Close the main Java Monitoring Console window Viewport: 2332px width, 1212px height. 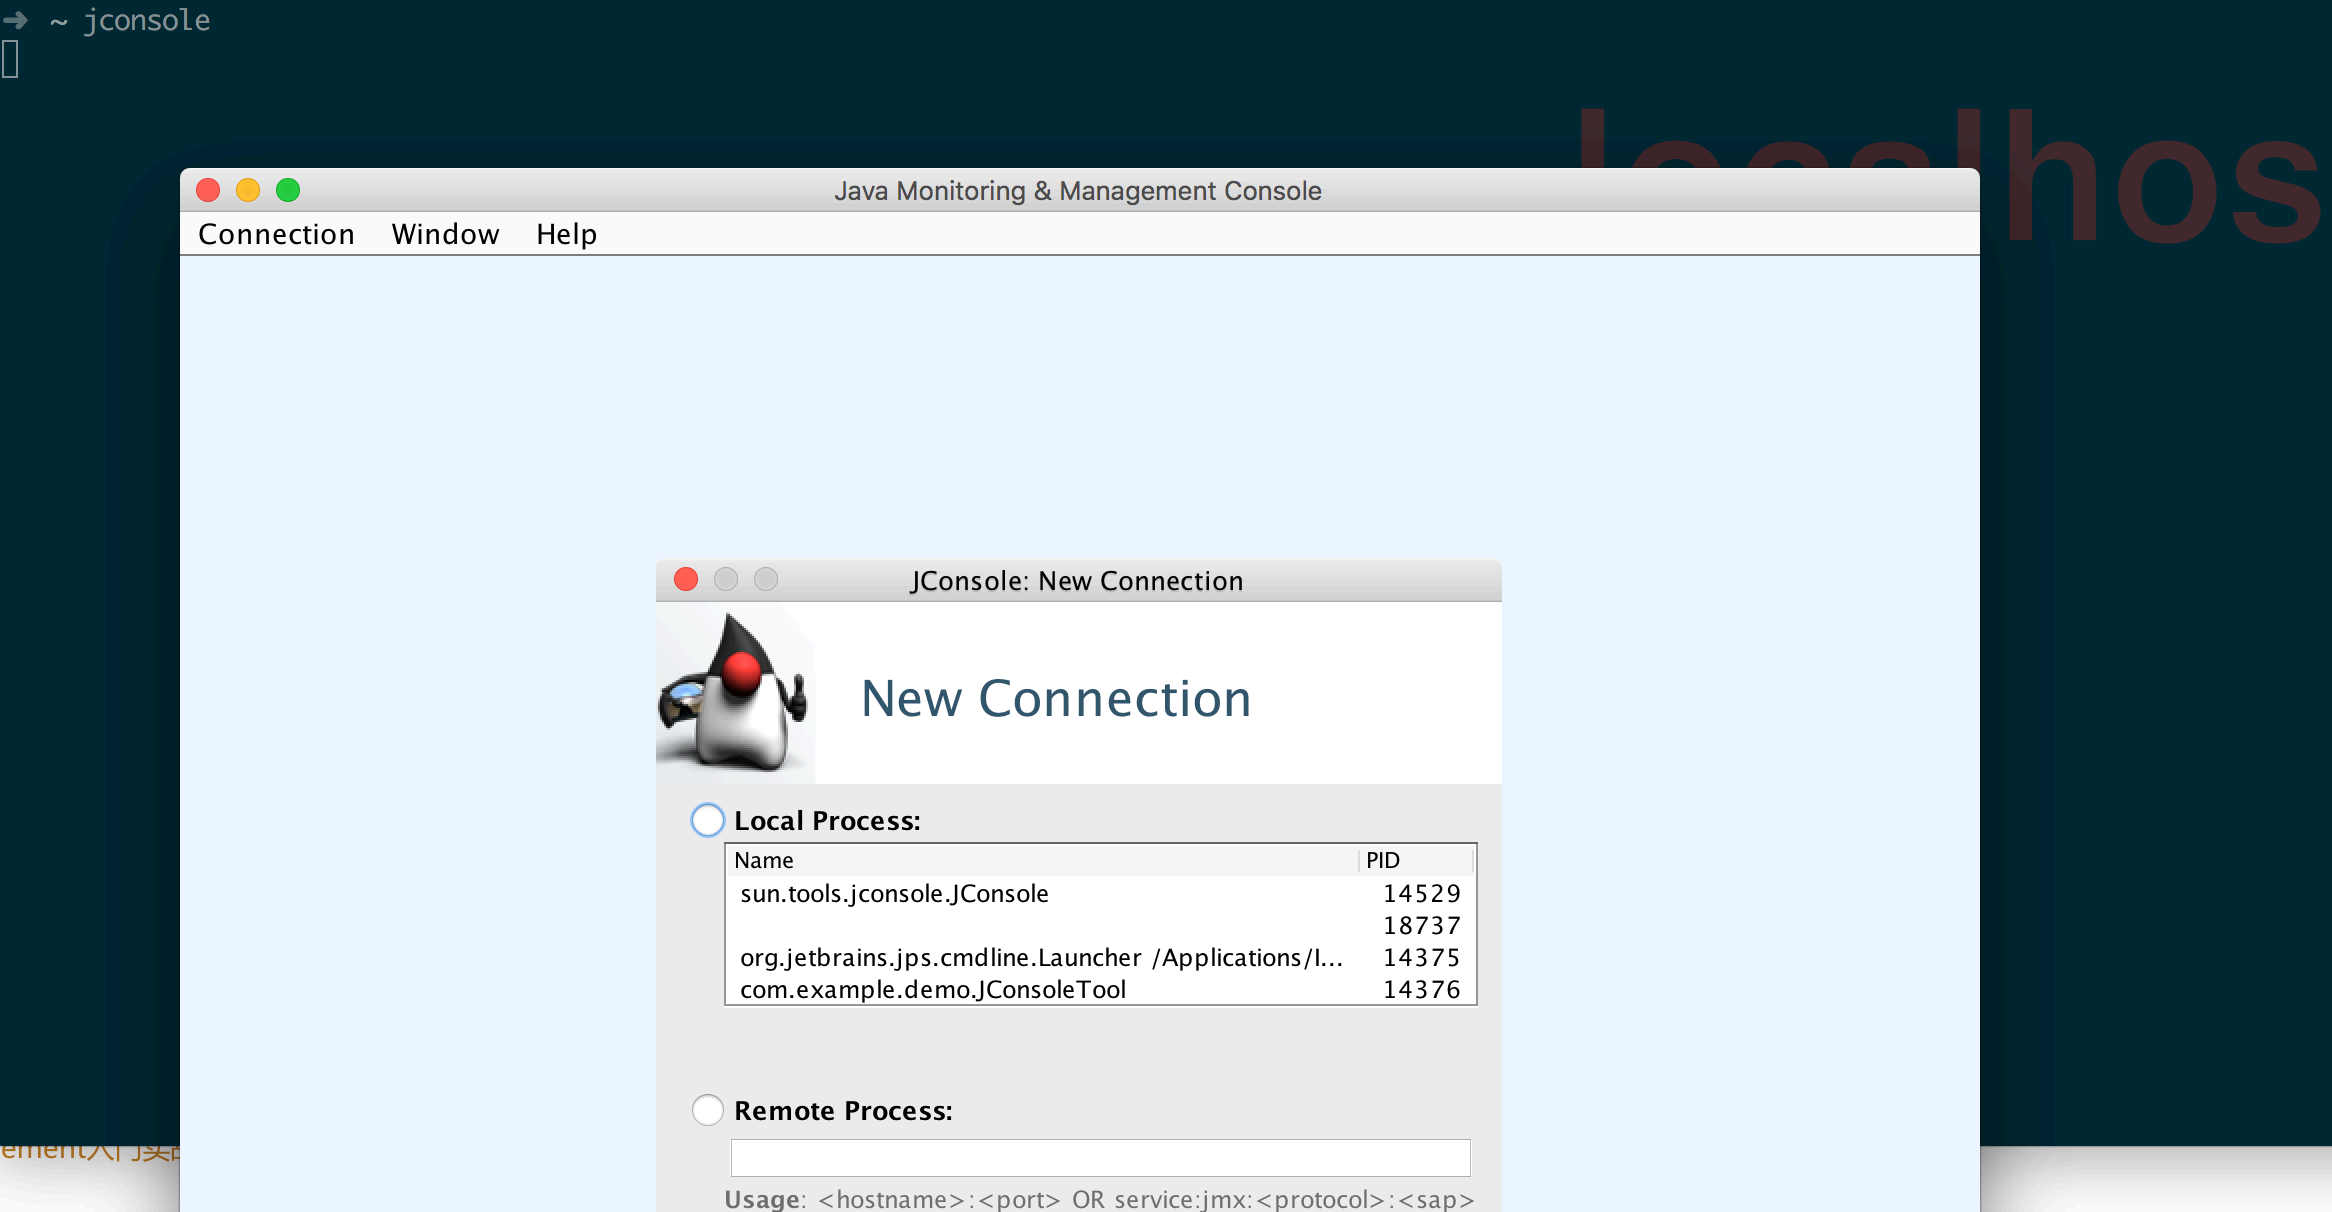(208, 190)
